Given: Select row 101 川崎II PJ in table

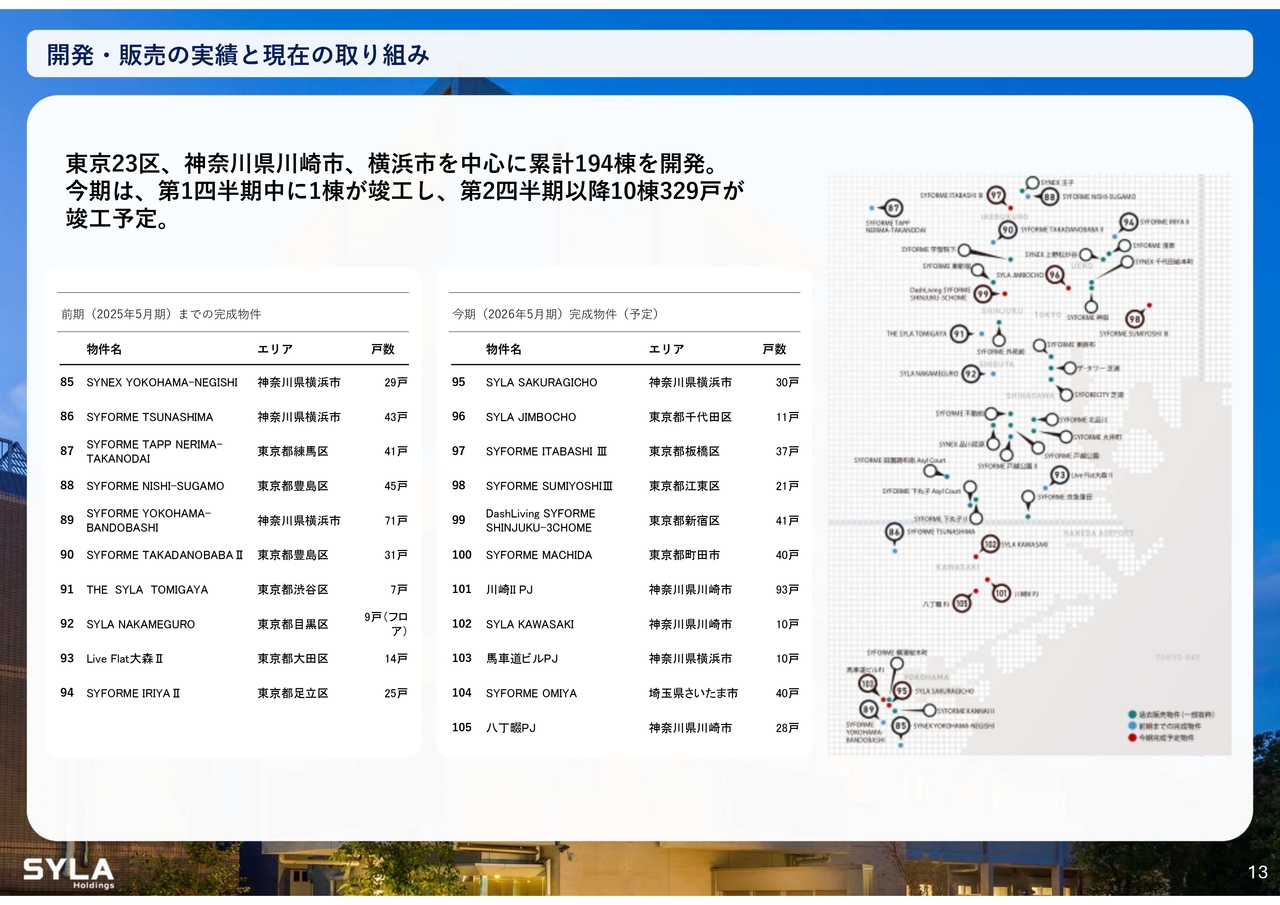Looking at the screenshot, I should [624, 589].
